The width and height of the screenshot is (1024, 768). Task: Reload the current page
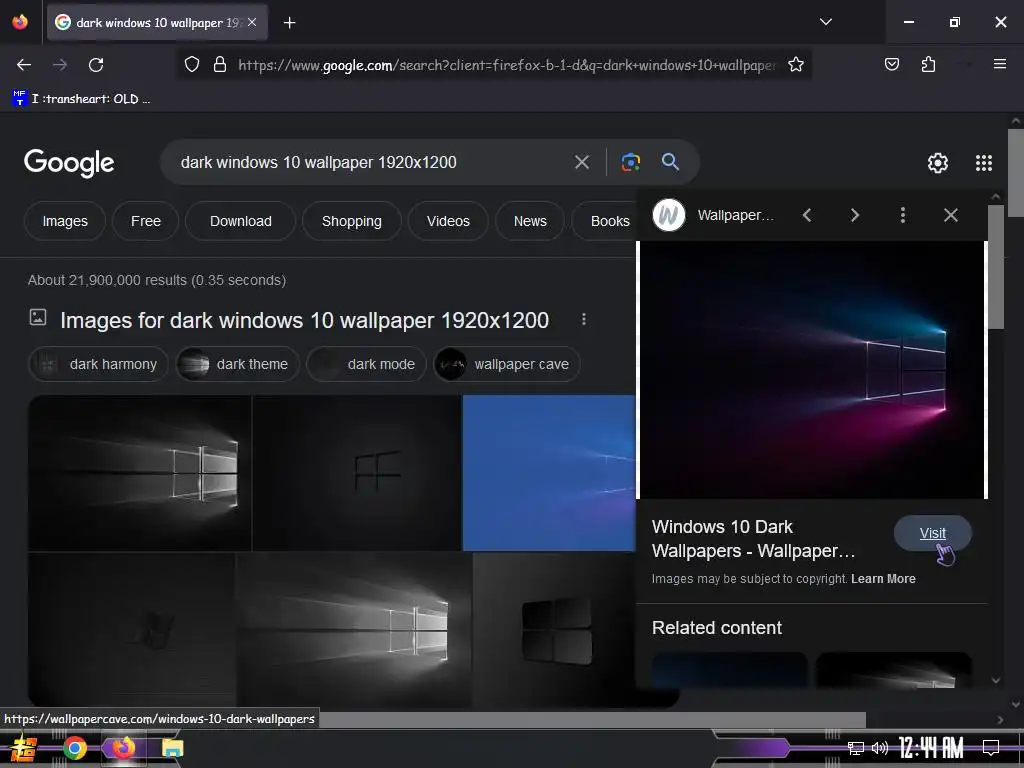96,65
